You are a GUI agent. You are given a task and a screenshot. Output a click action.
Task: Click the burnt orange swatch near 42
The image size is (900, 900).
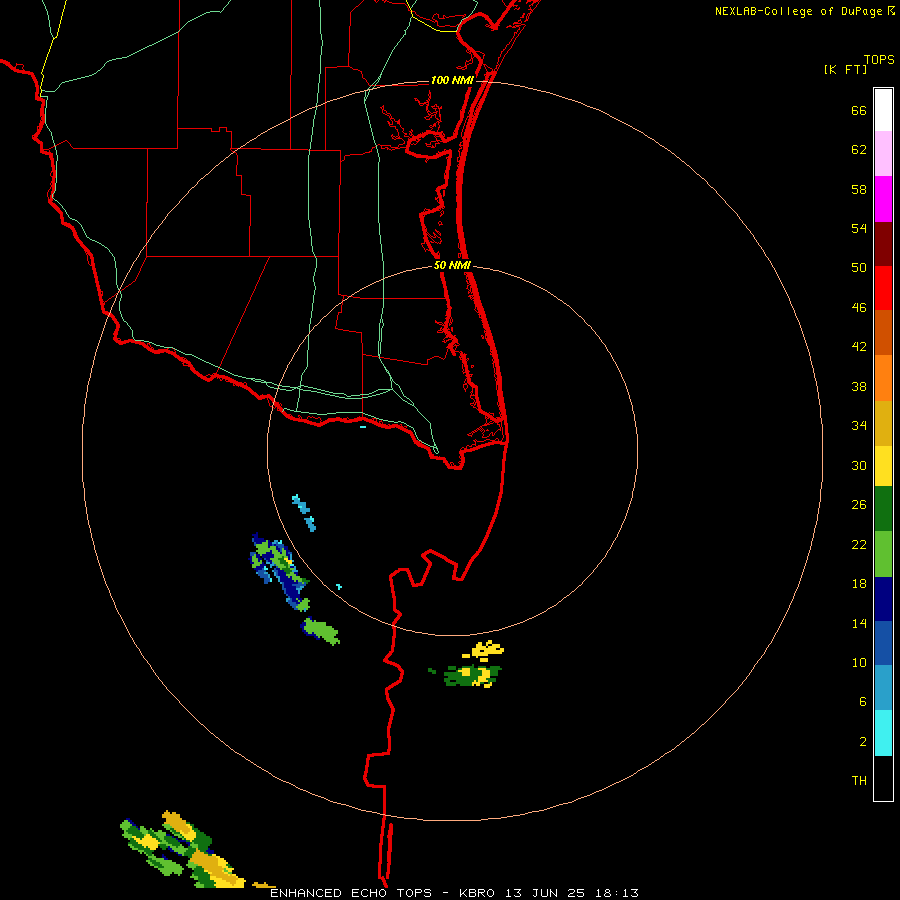[x=883, y=332]
